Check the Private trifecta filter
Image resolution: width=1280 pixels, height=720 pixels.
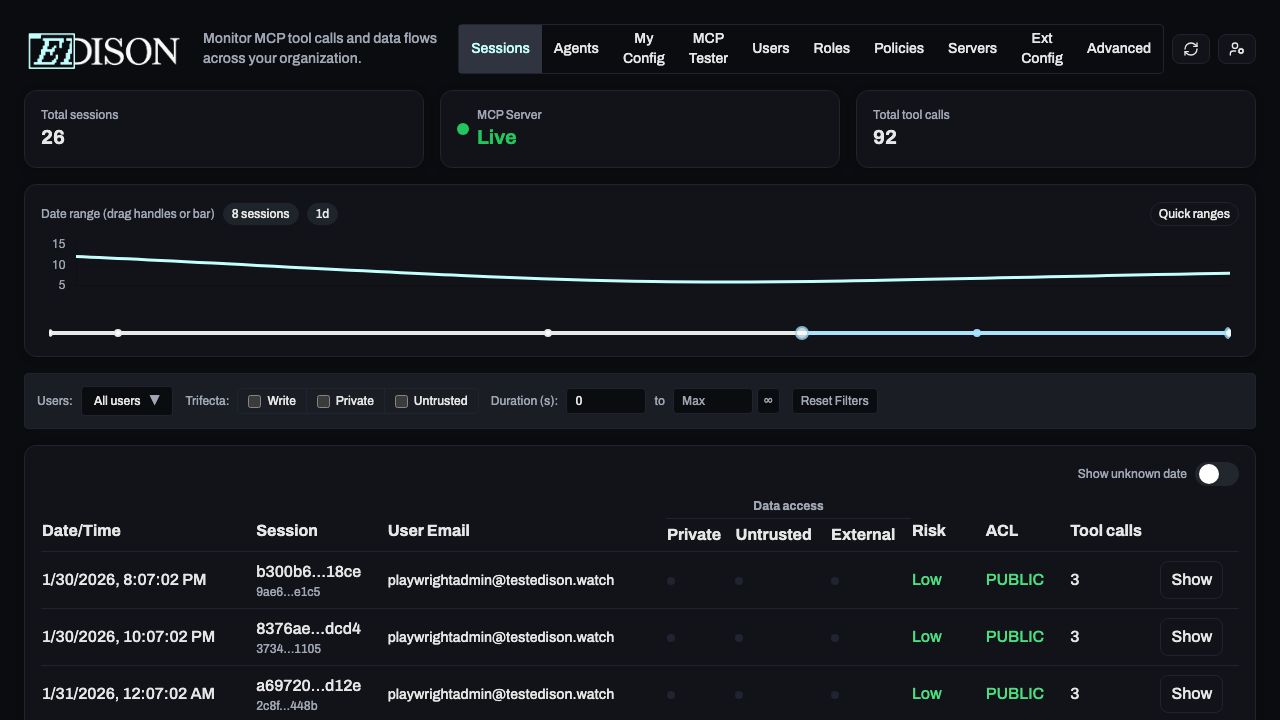pyautogui.click(x=323, y=400)
